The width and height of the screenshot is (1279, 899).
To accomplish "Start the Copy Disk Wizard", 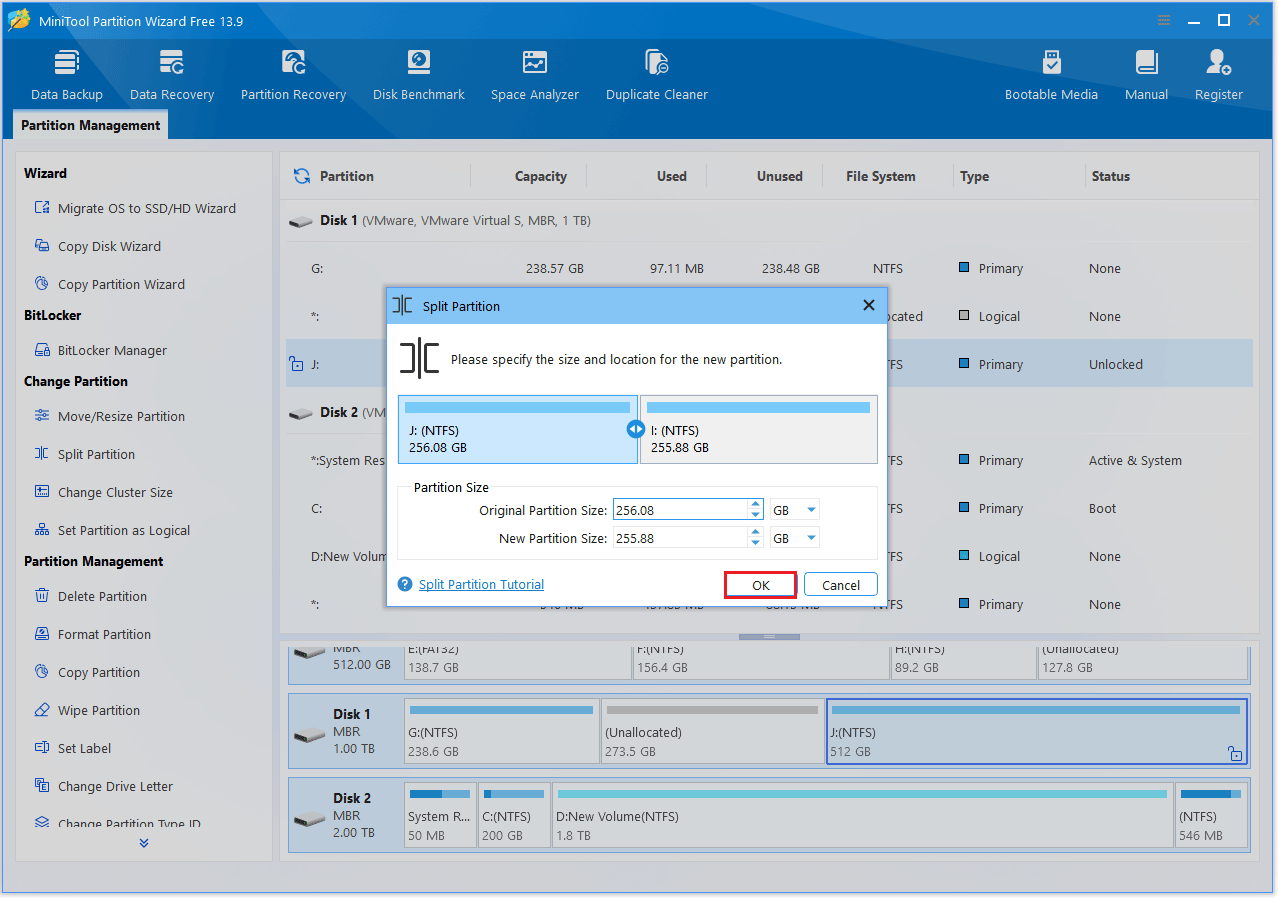I will (97, 246).
